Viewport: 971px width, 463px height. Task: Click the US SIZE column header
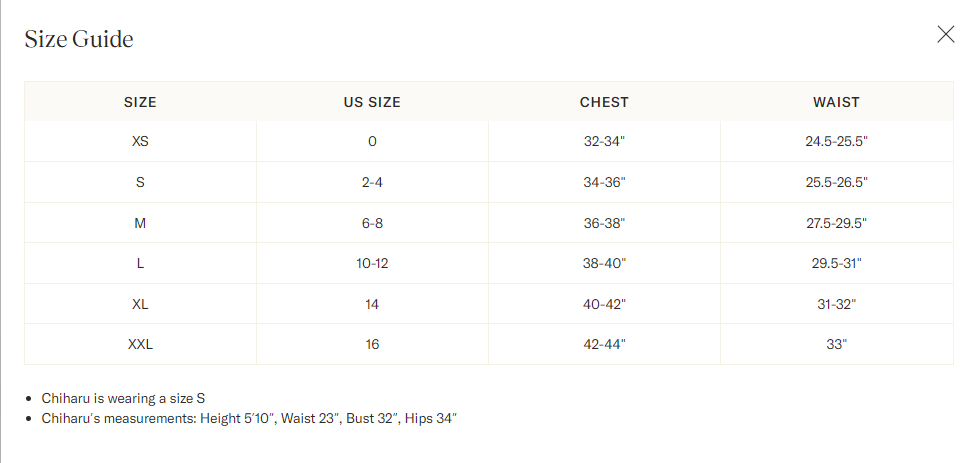pyautogui.click(x=372, y=102)
